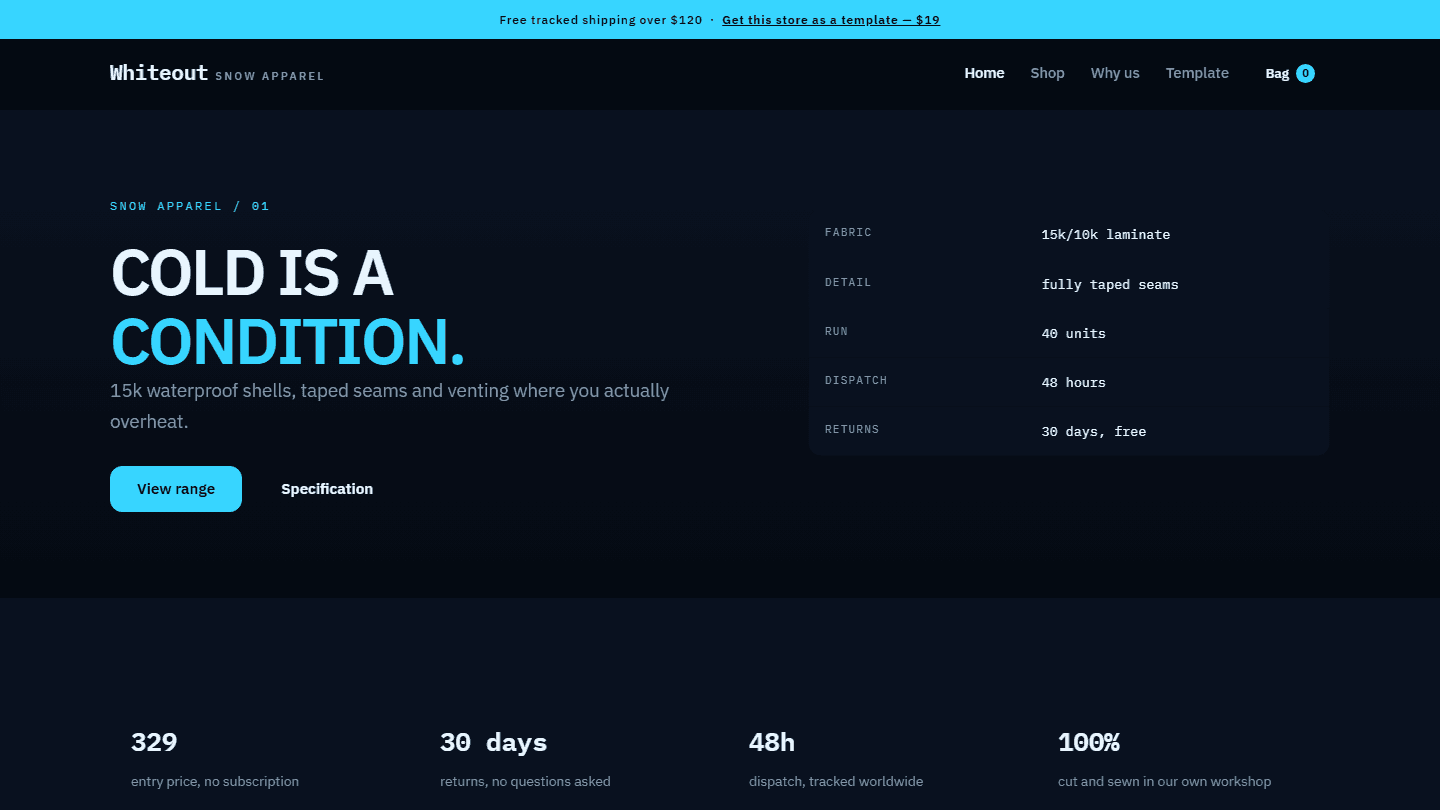1440x810 pixels.
Task: Open the Template nav link
Action: (1197, 73)
